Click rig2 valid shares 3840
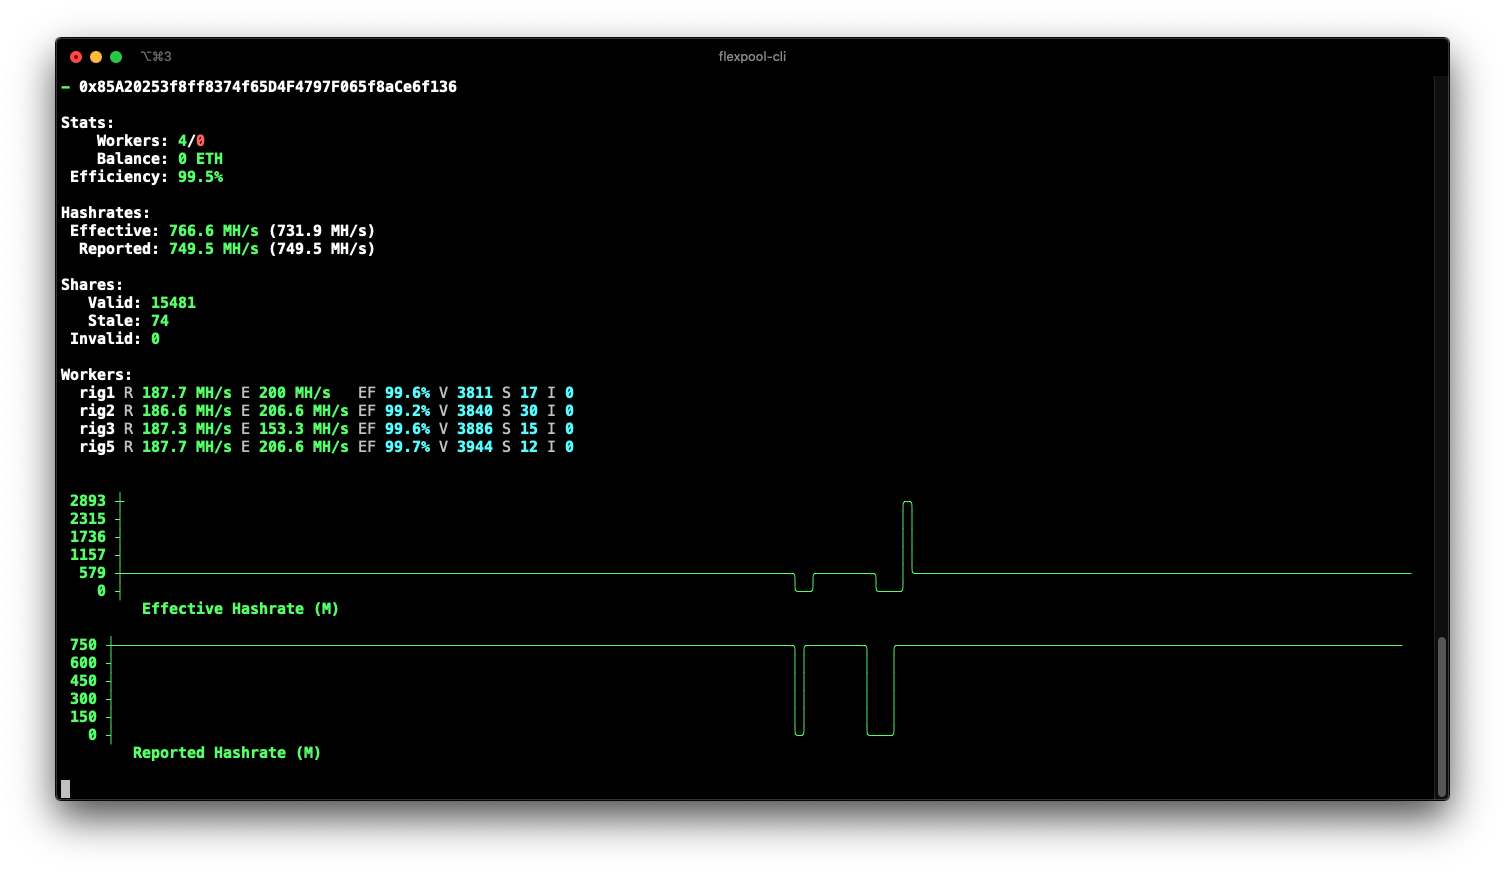The width and height of the screenshot is (1505, 874). [475, 411]
